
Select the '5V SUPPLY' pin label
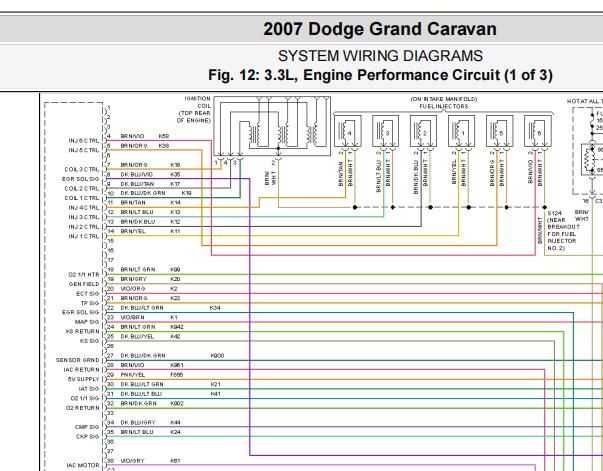[x=83, y=380]
